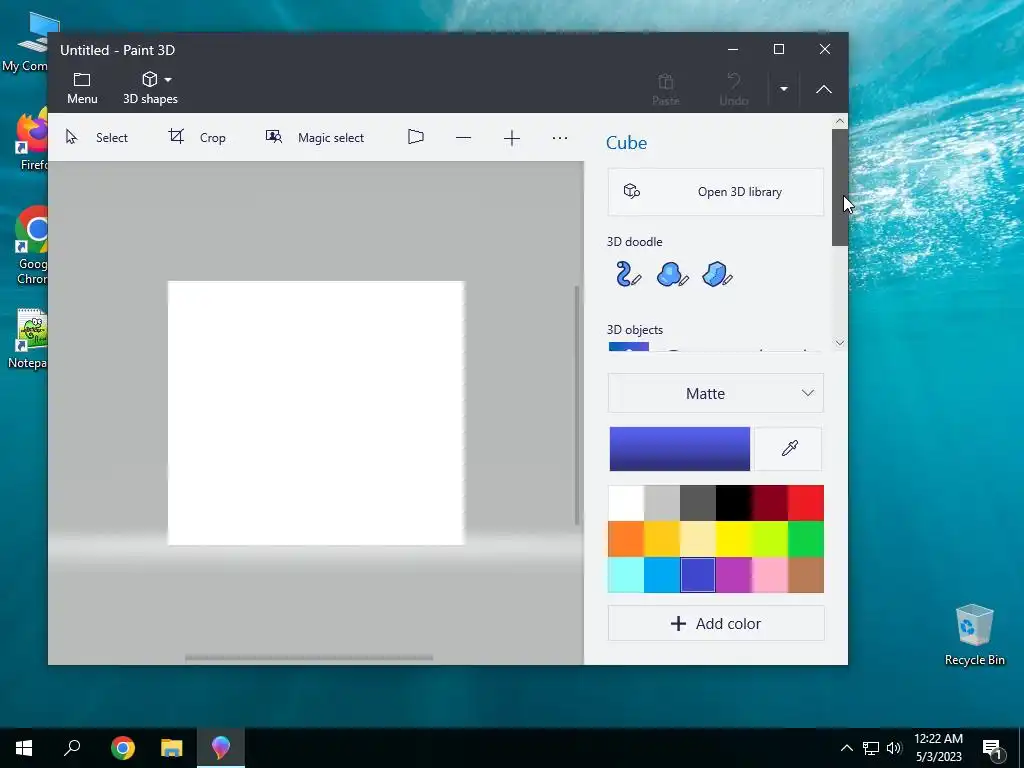Screen dimensions: 1024x768
Task: Select the light gray color swatch
Action: tap(662, 503)
